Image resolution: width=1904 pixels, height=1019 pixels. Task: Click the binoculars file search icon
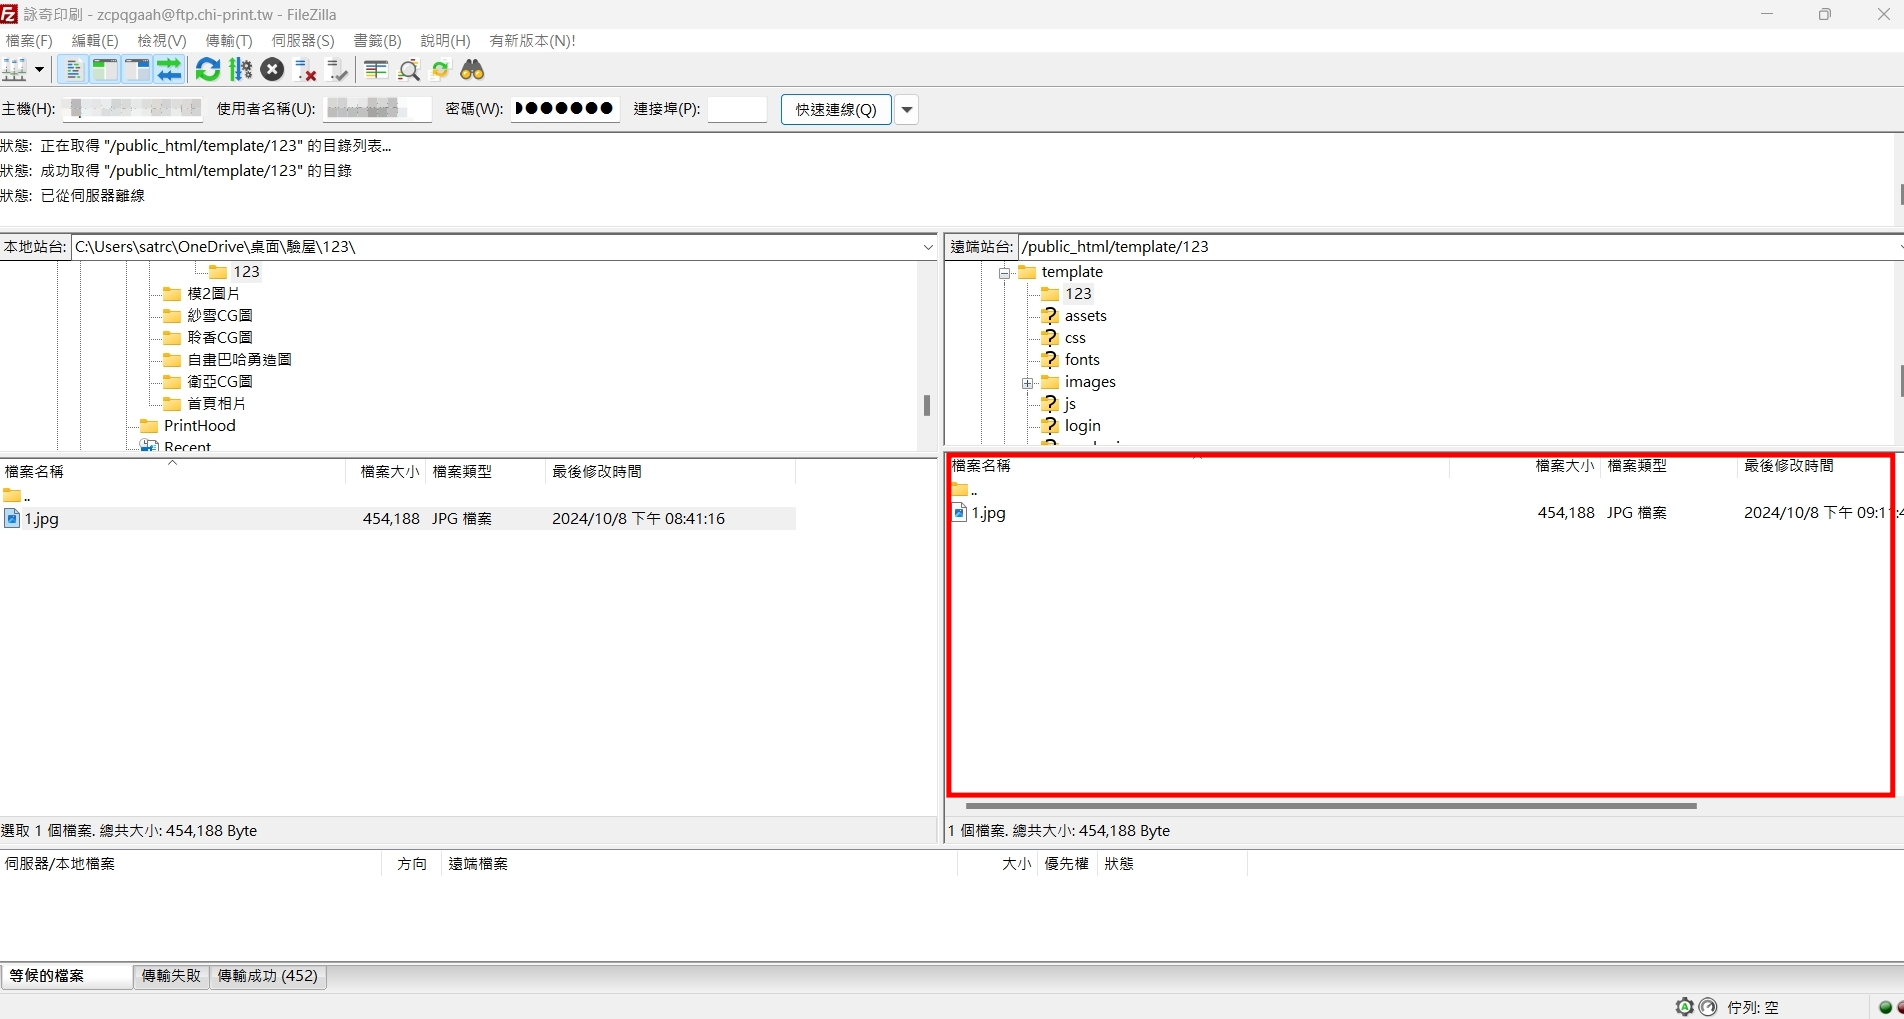472,70
